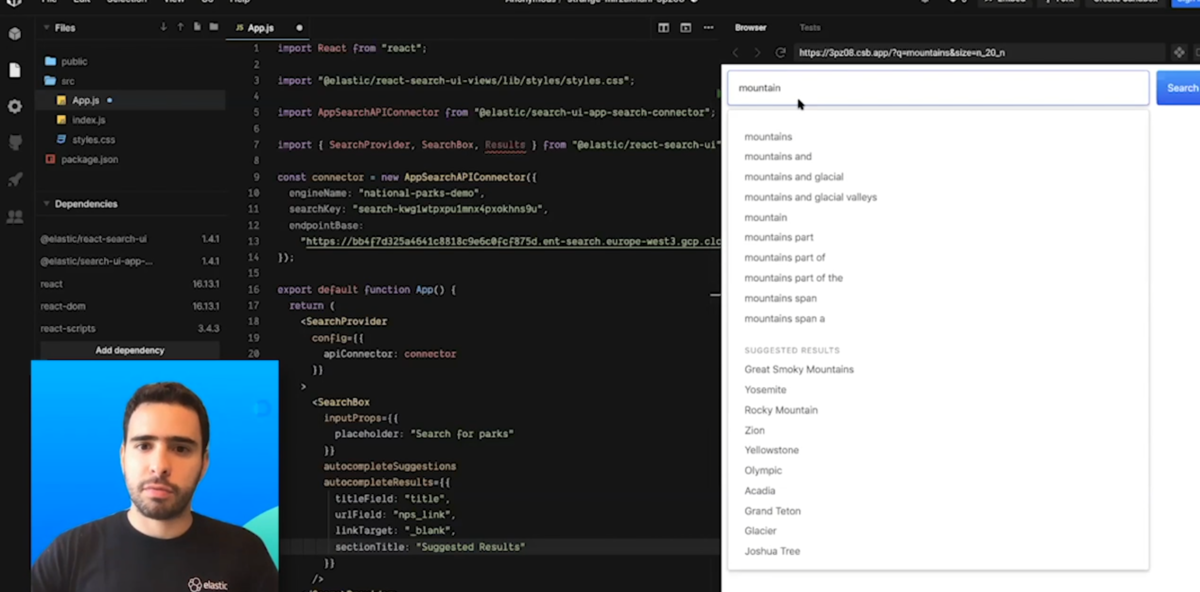Open the Deployment rocket icon

(14, 180)
